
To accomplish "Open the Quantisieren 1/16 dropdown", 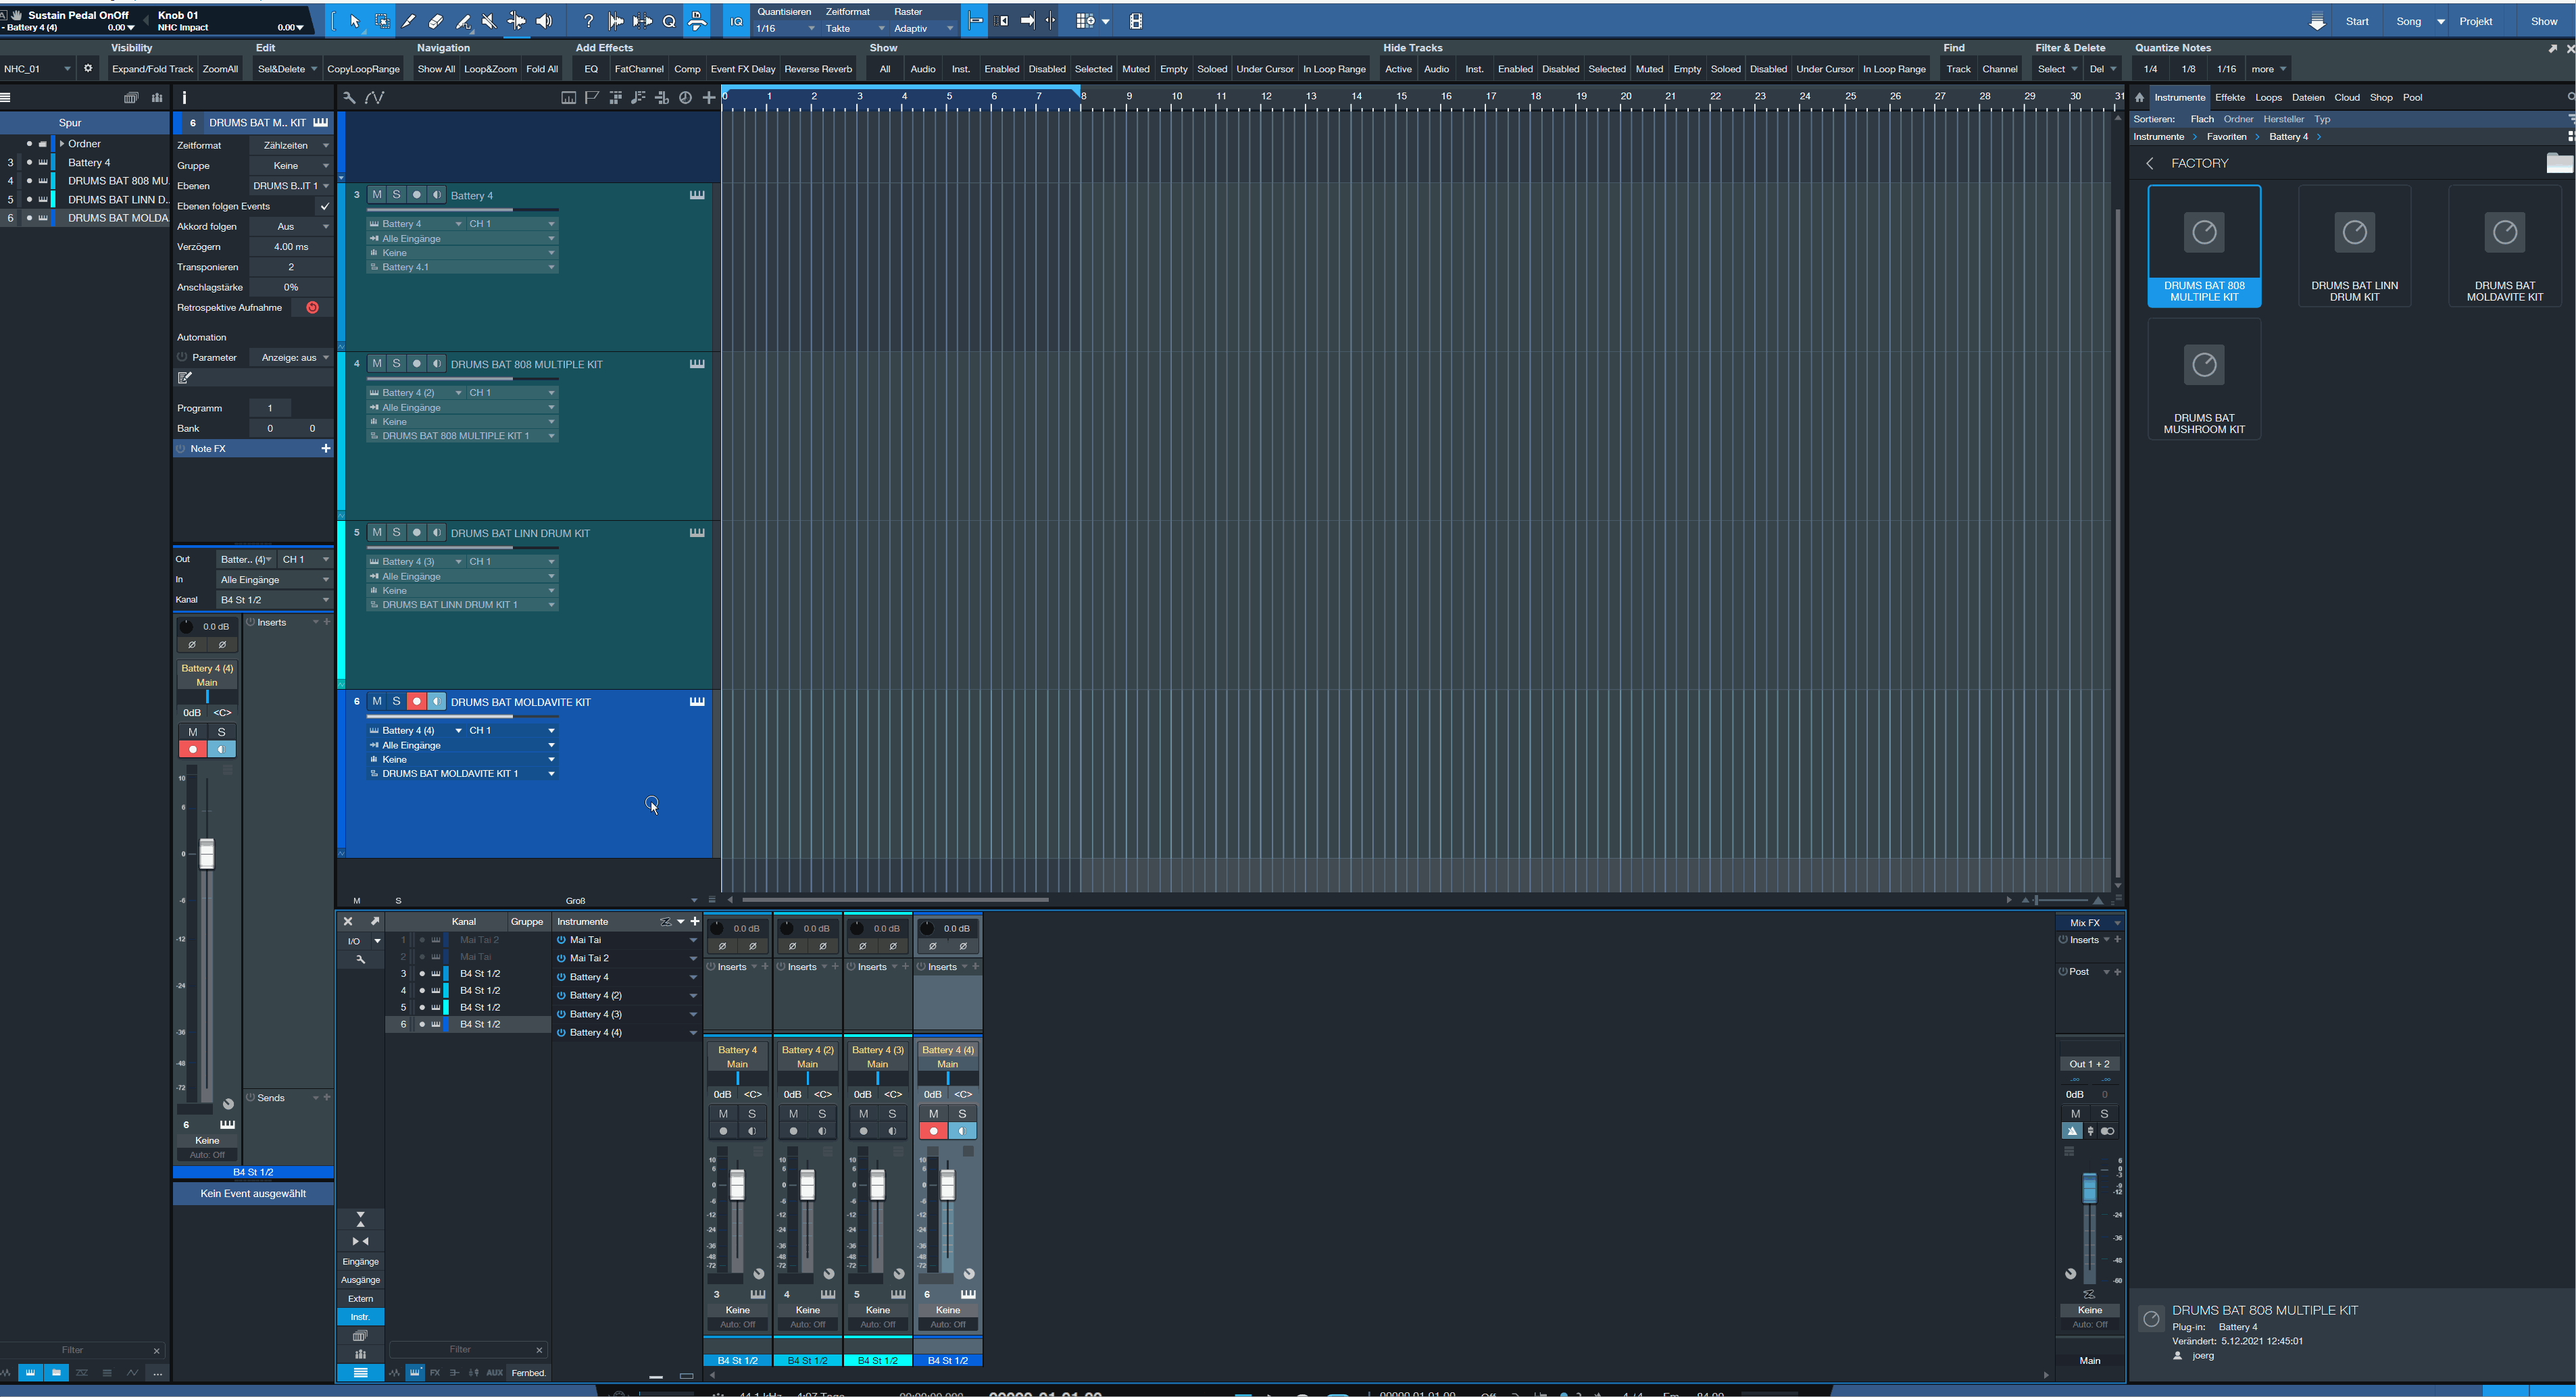I will click(x=786, y=29).
